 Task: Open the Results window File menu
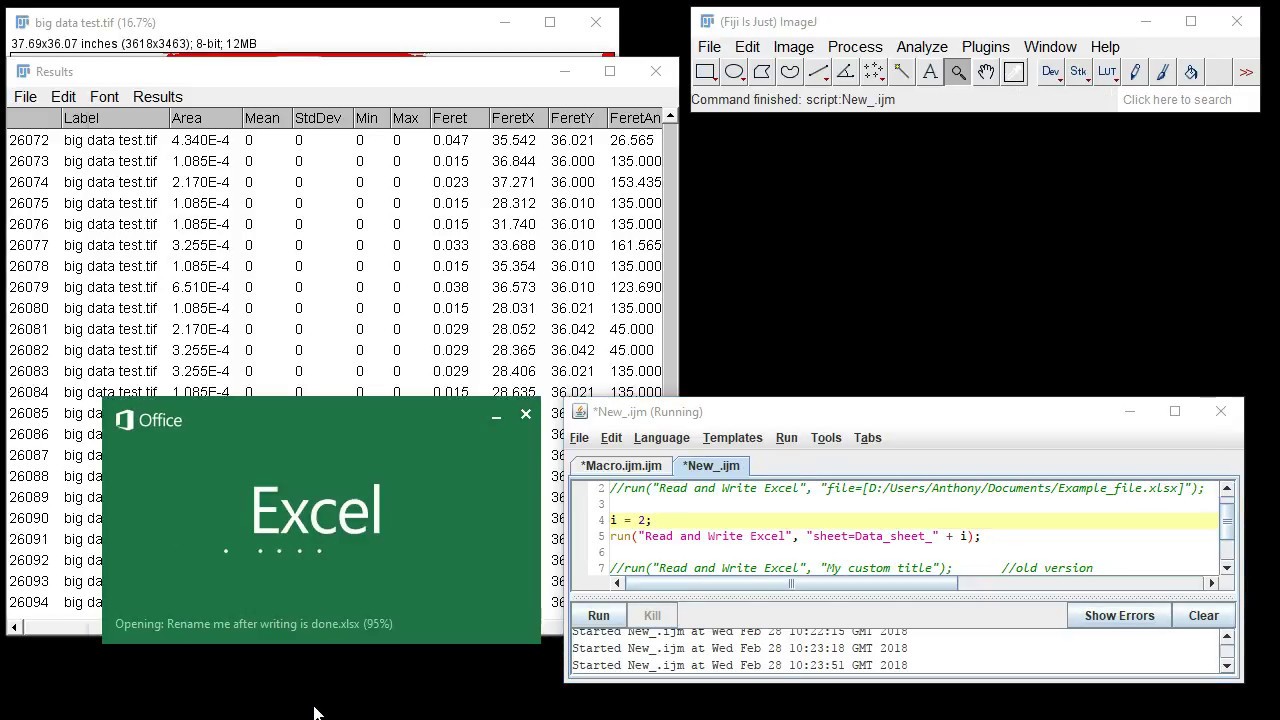click(25, 97)
